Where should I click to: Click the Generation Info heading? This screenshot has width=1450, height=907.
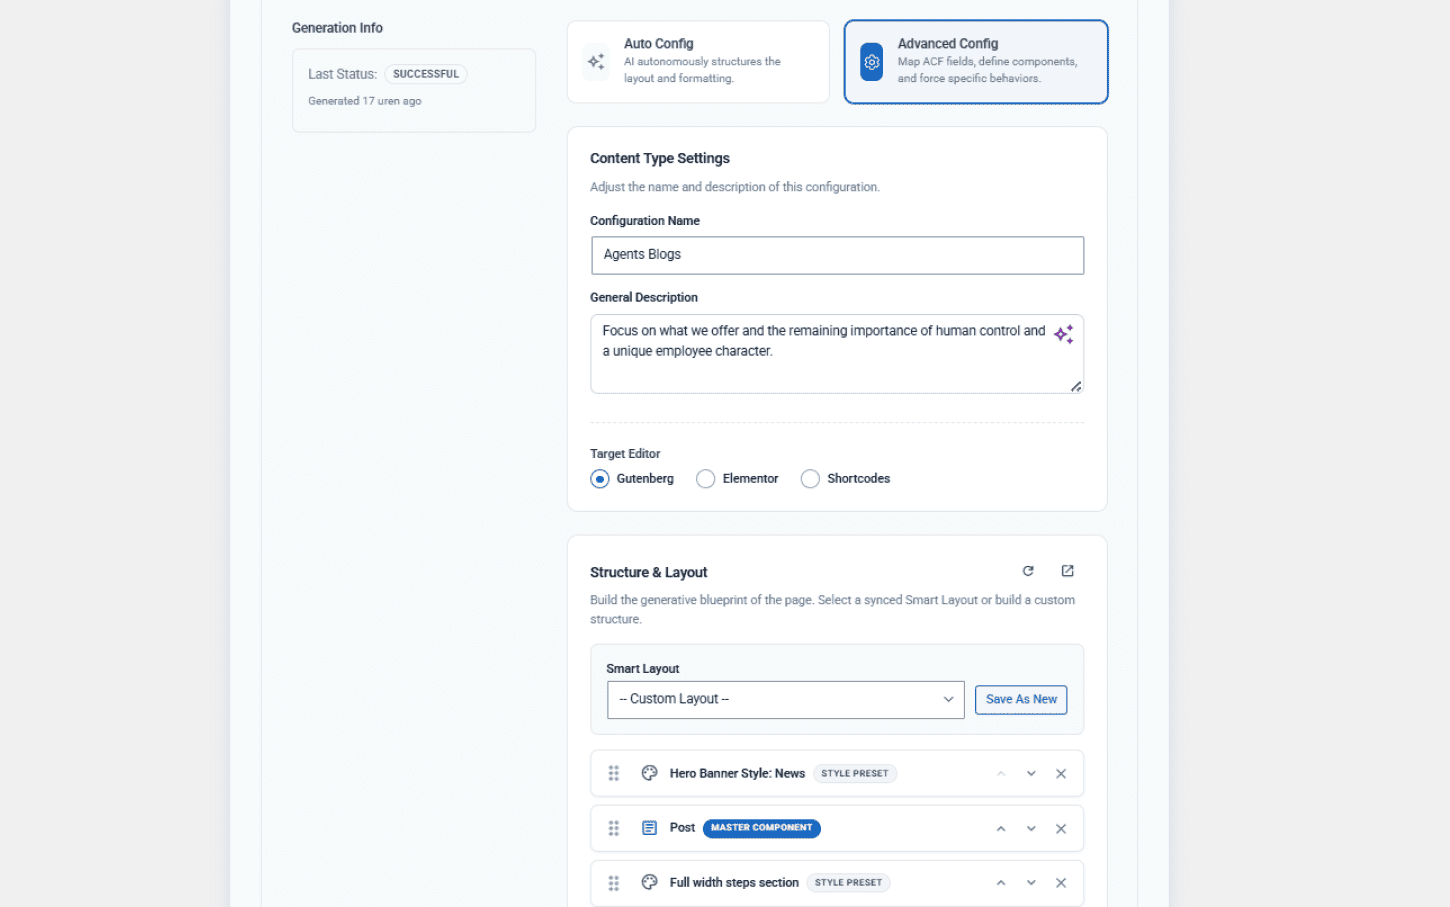pyautogui.click(x=337, y=28)
